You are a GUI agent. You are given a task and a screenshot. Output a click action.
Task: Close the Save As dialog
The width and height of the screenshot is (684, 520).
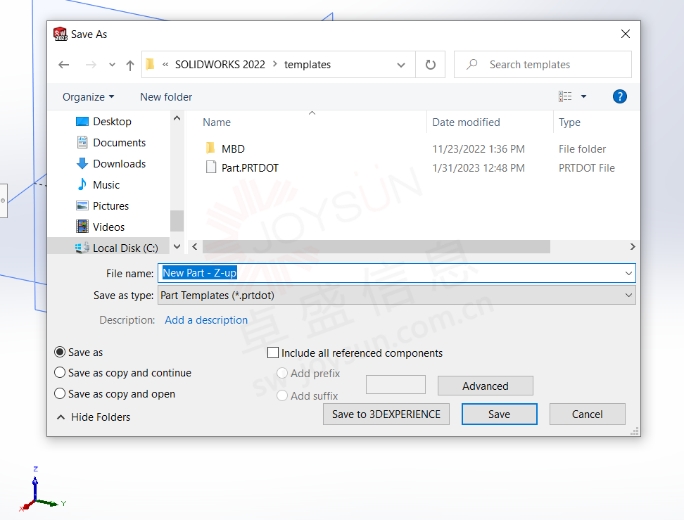625,34
